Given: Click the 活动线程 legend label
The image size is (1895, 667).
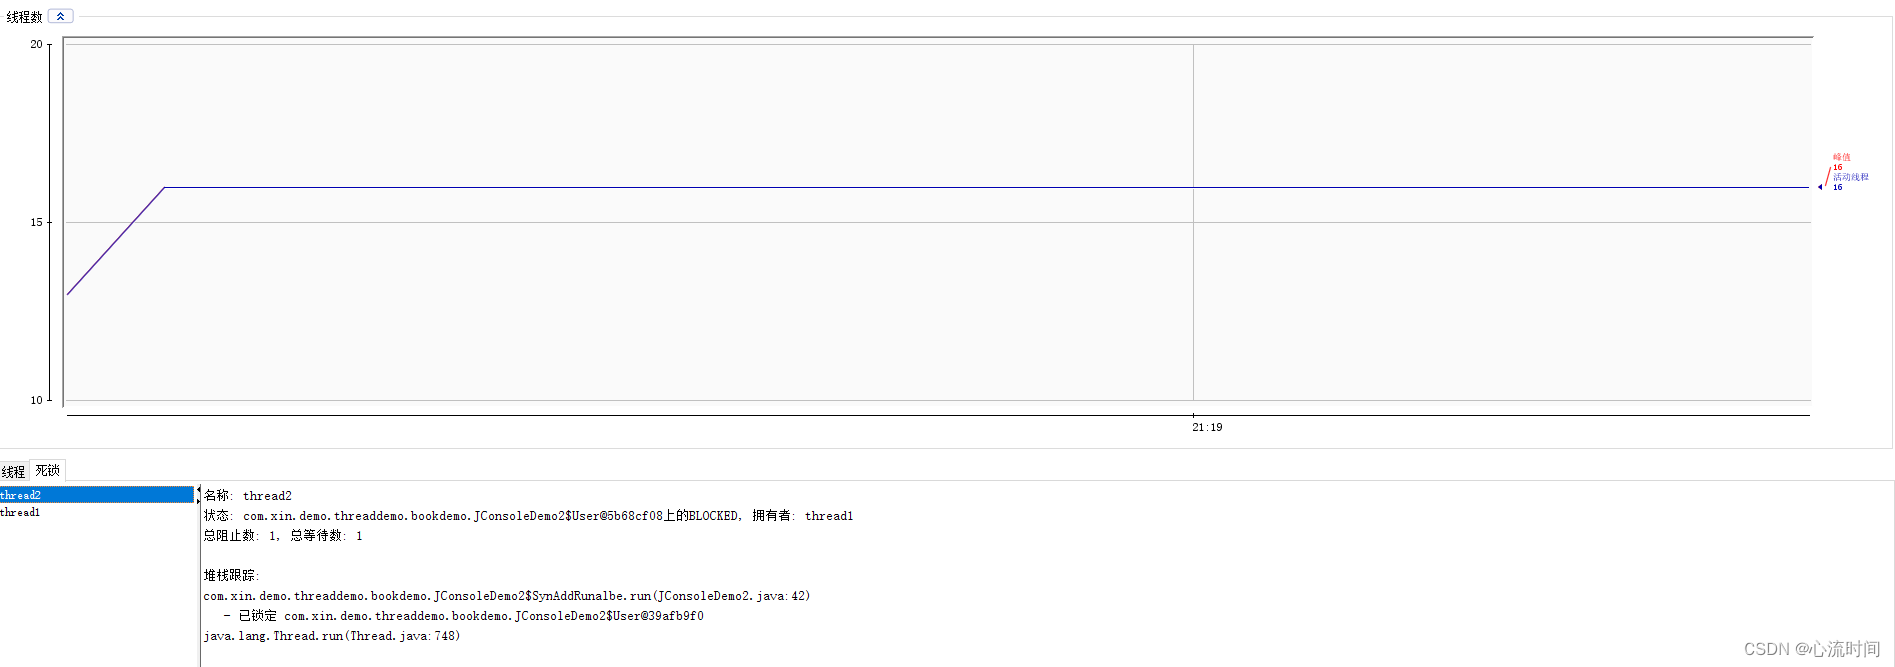Looking at the screenshot, I should tap(1850, 177).
